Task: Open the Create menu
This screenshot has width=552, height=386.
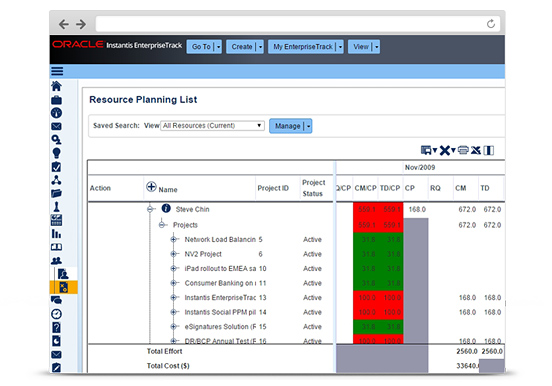Action: [x=245, y=46]
